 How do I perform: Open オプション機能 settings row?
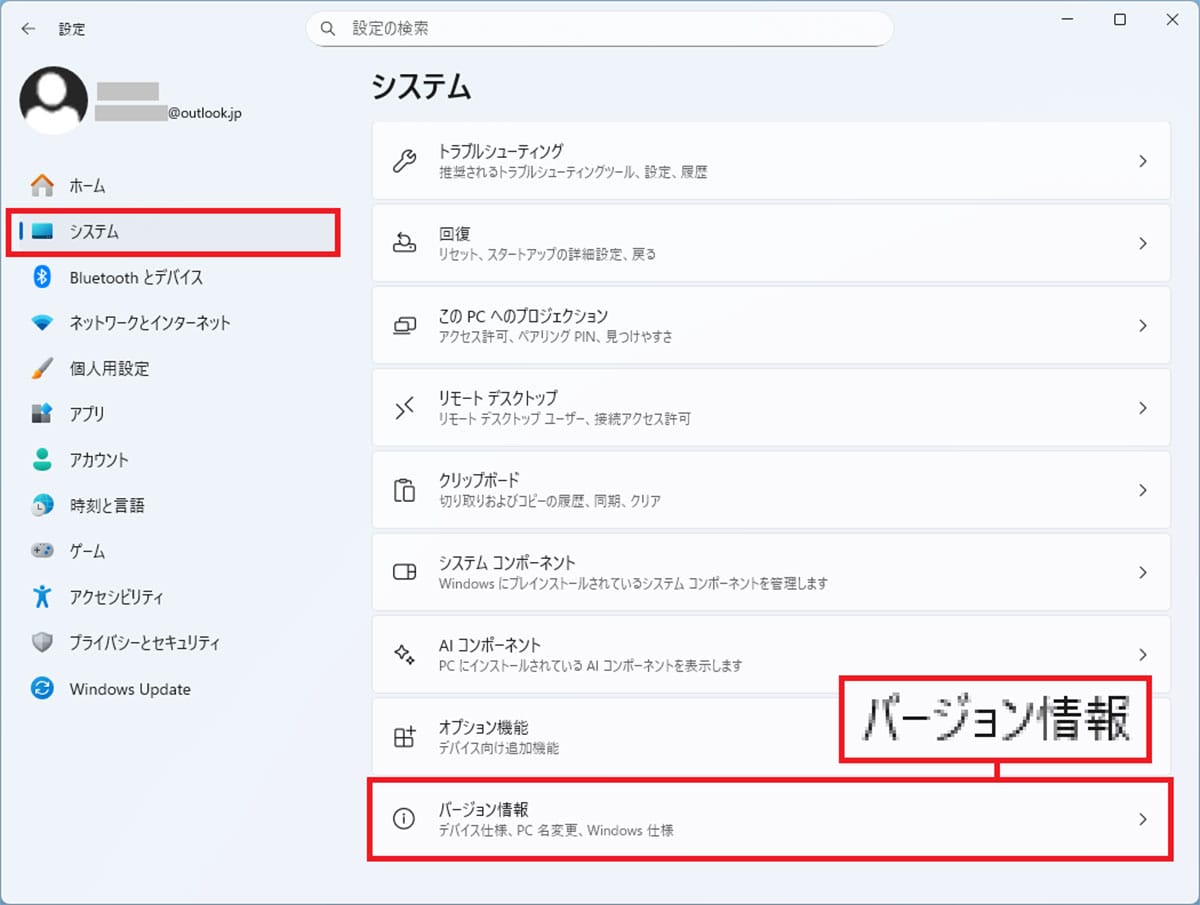pos(600,737)
